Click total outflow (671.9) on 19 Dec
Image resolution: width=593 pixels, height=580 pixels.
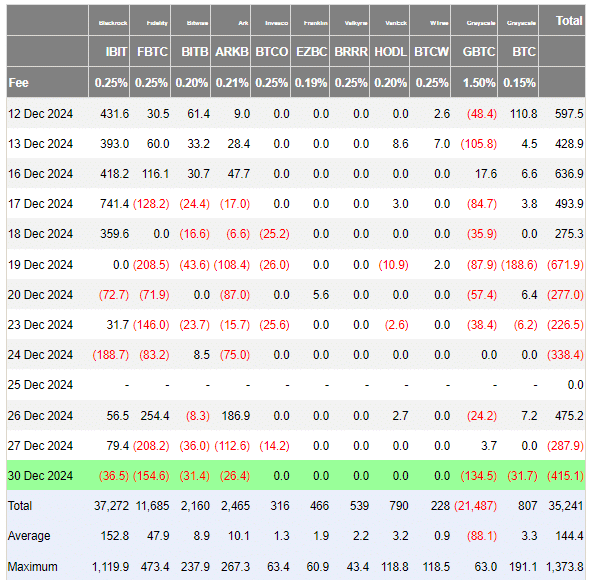point(565,265)
